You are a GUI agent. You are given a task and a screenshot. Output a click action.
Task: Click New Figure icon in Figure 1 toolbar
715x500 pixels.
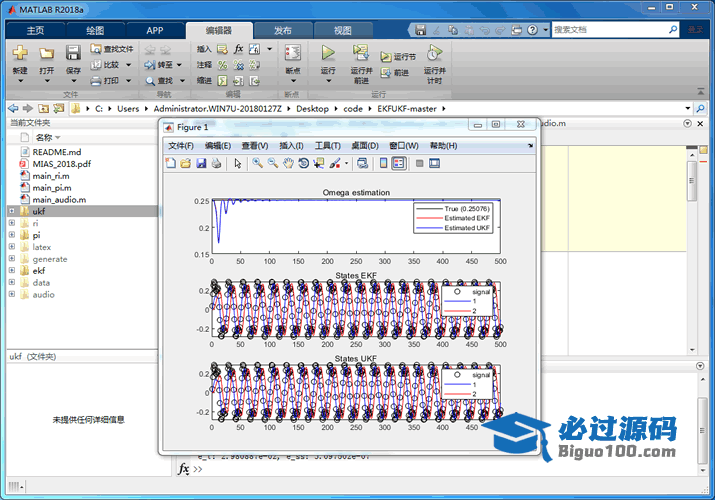(x=171, y=163)
